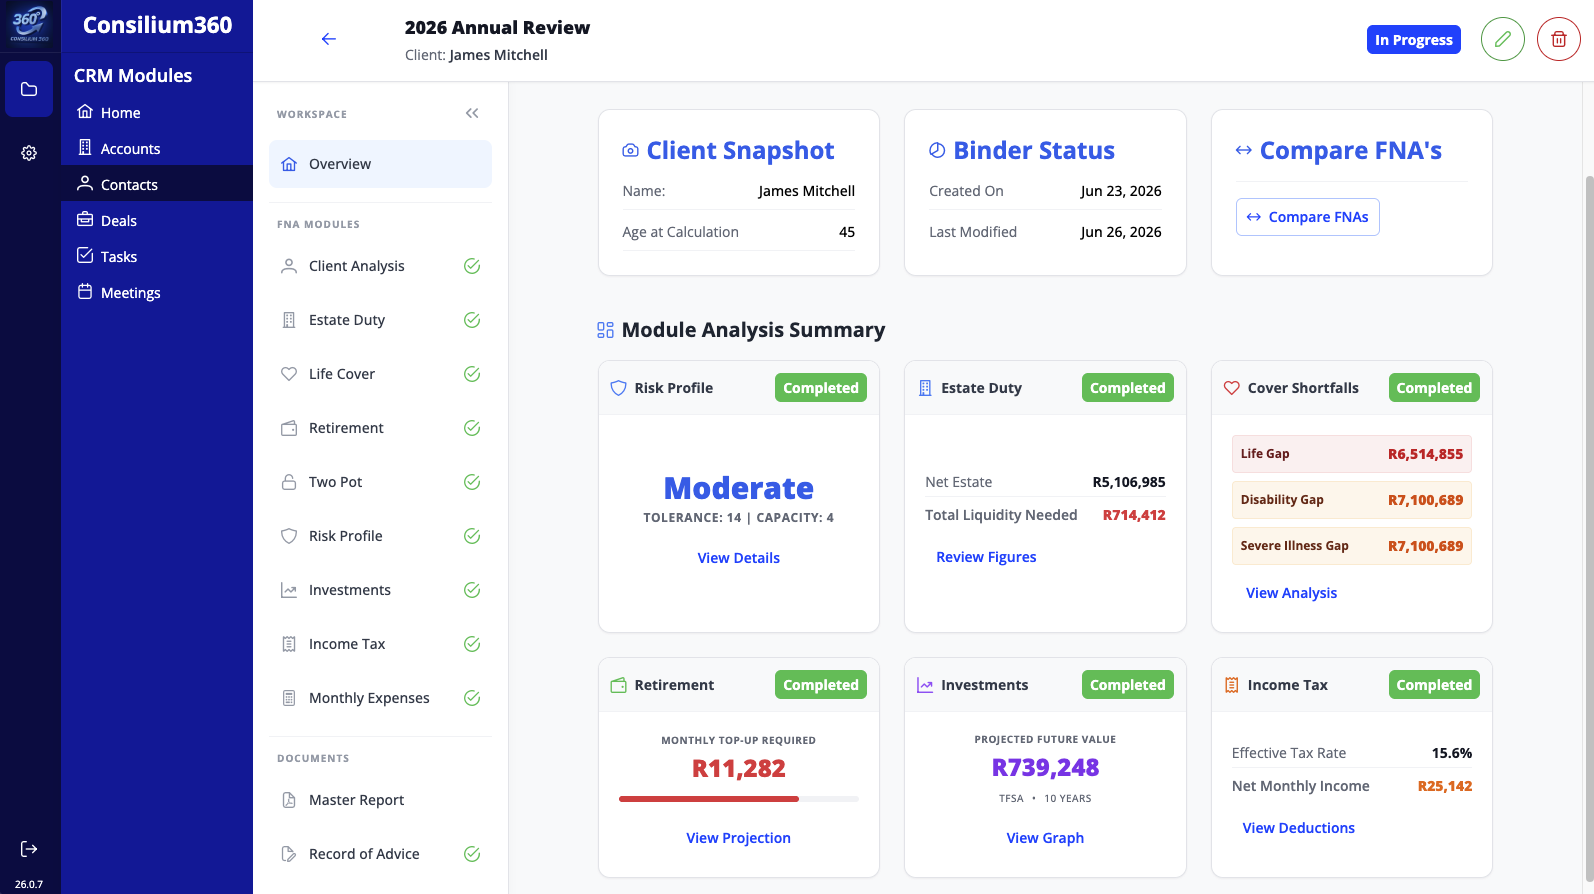Click the Two Pot completed check mark
Viewport: 1594px width, 894px height.
[472, 482]
